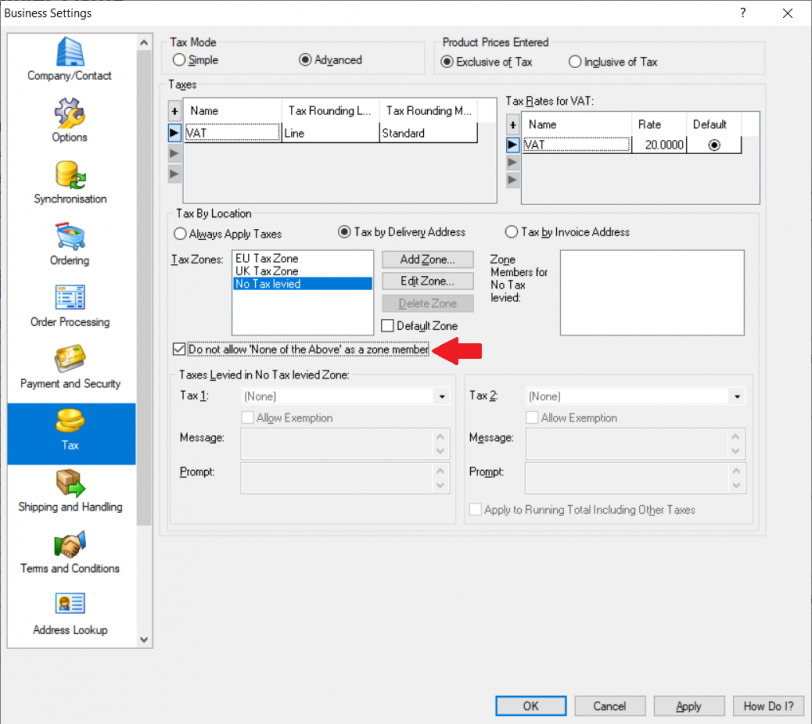Viewport: 812px width, 724px height.
Task: Choose Inclusive of Tax pricing option
Action: (x=575, y=62)
